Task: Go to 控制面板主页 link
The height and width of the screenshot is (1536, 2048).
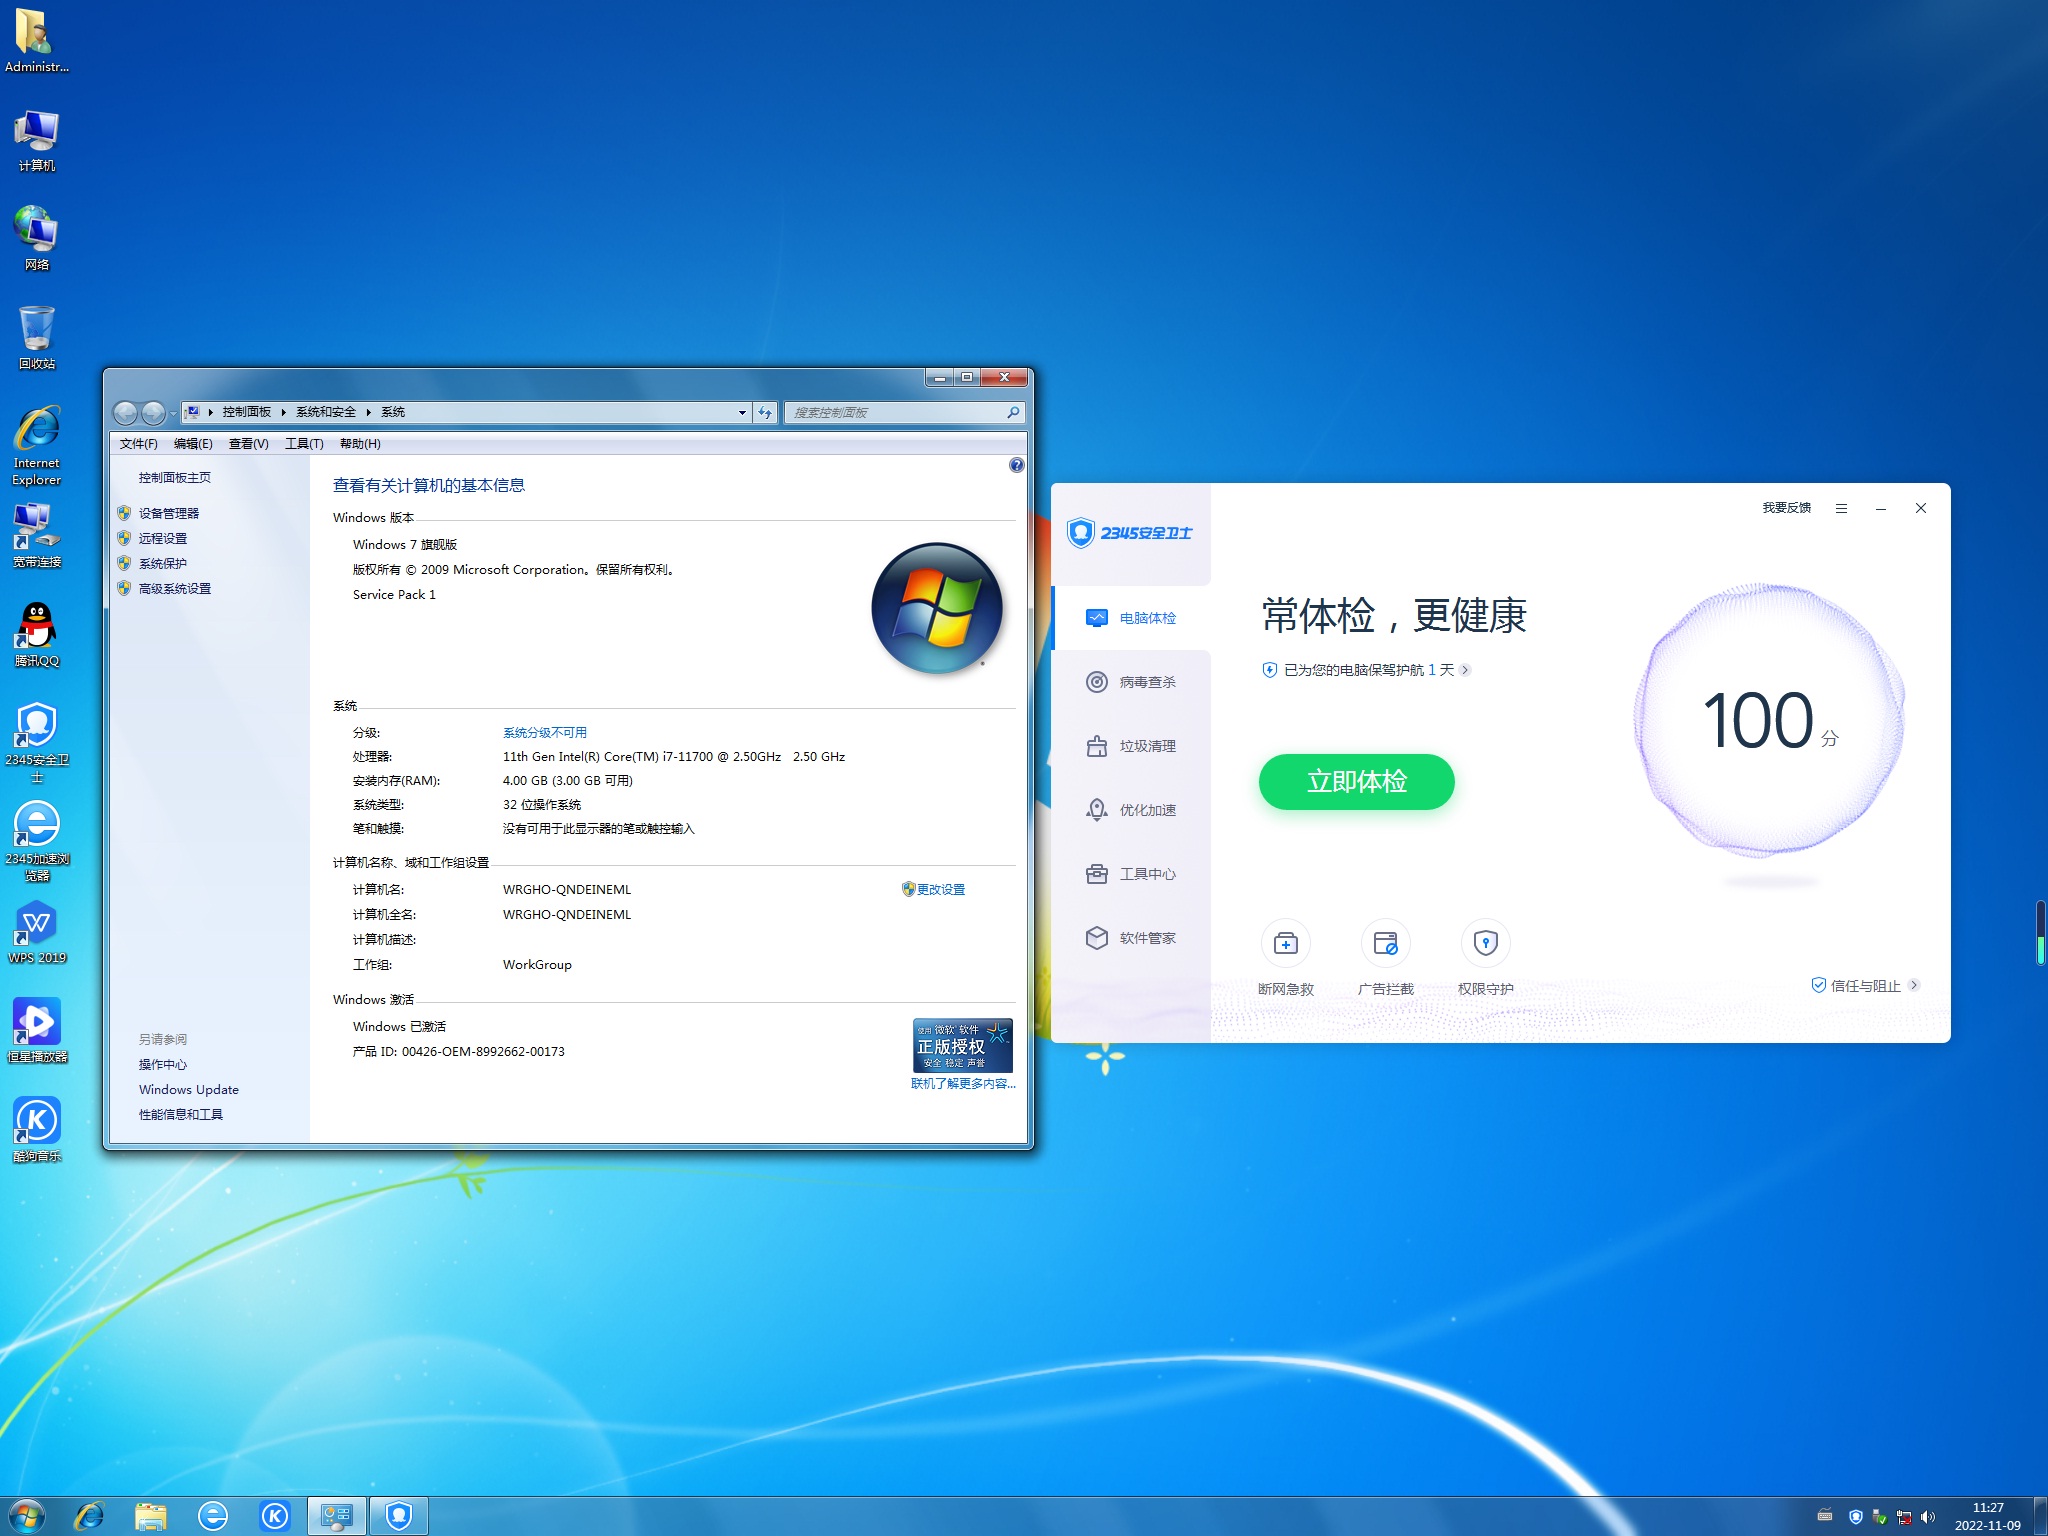Action: tap(175, 477)
